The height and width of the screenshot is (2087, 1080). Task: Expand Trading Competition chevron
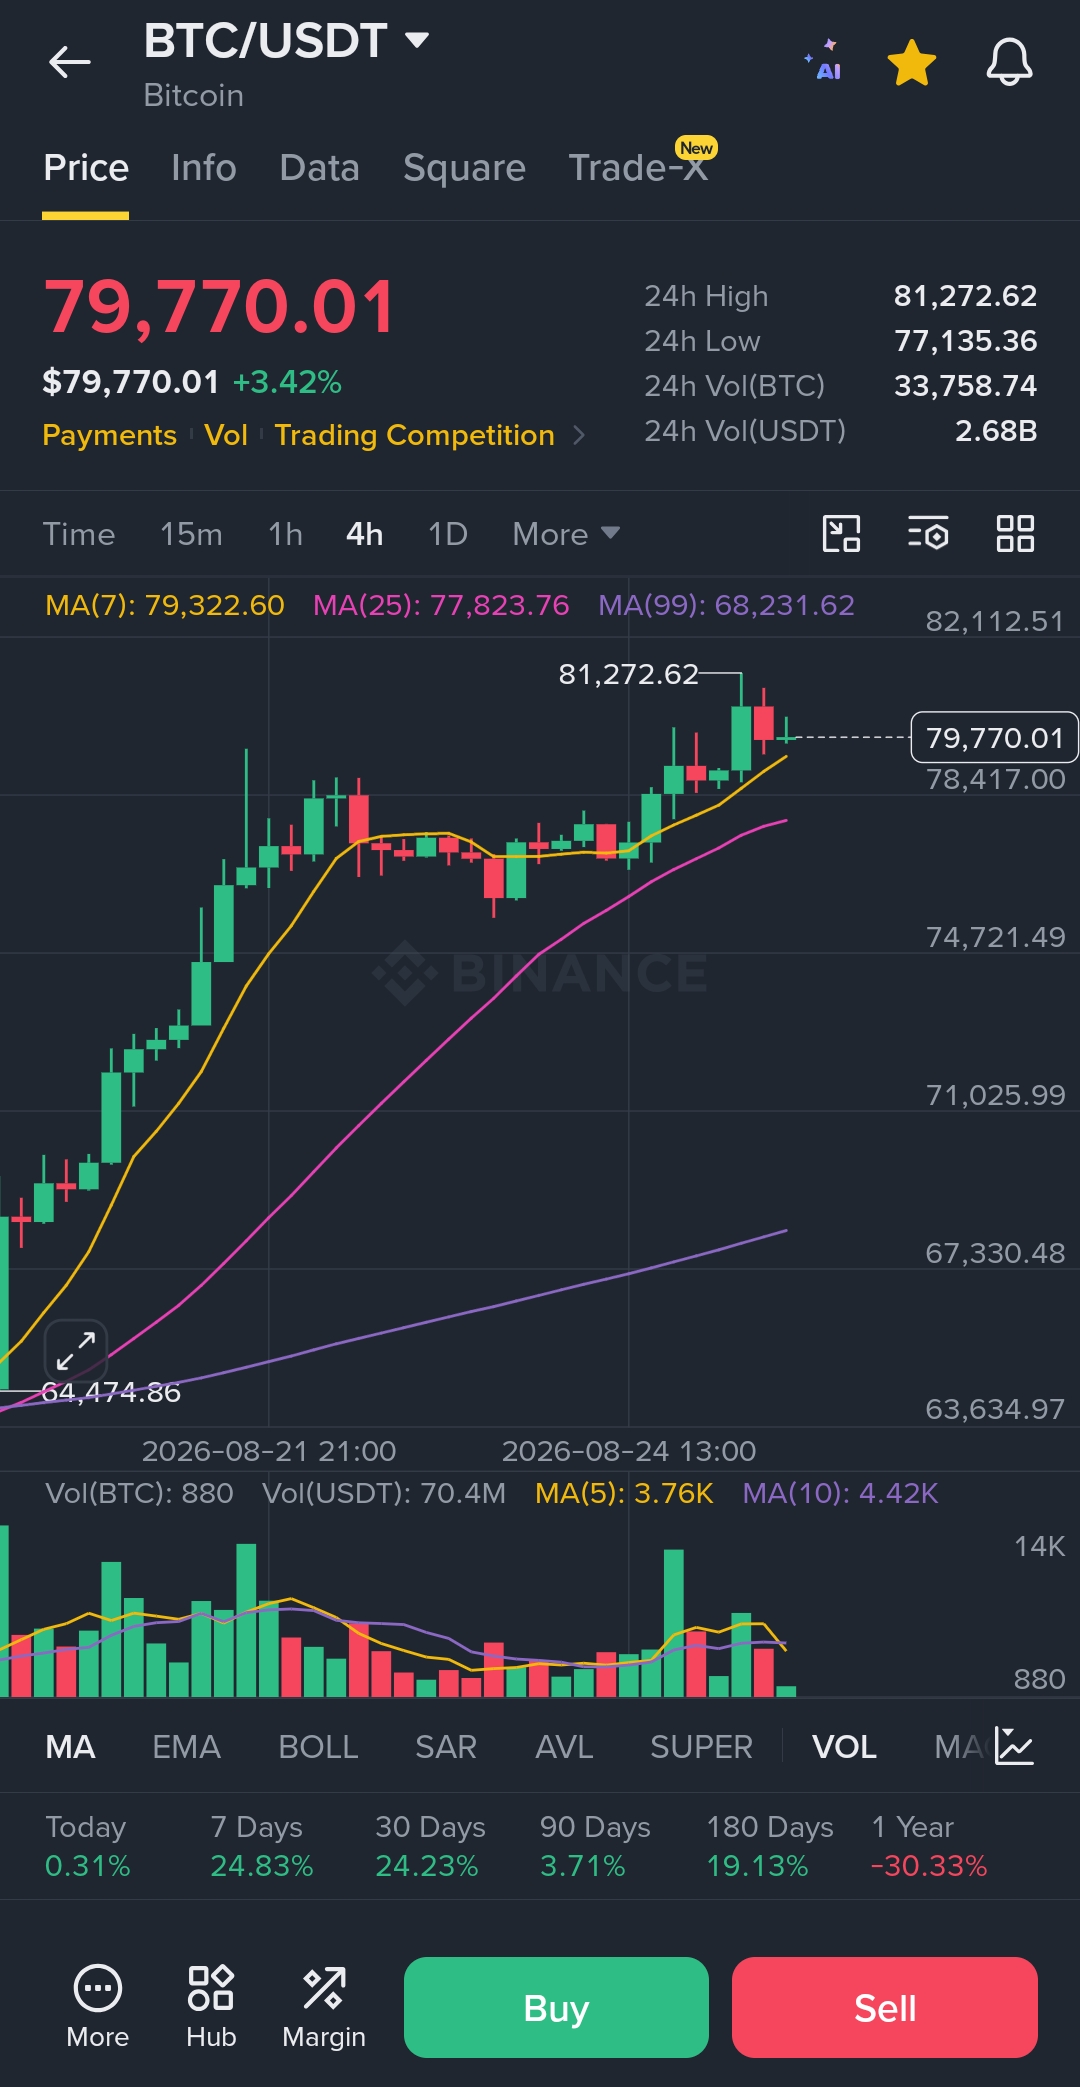tap(578, 435)
